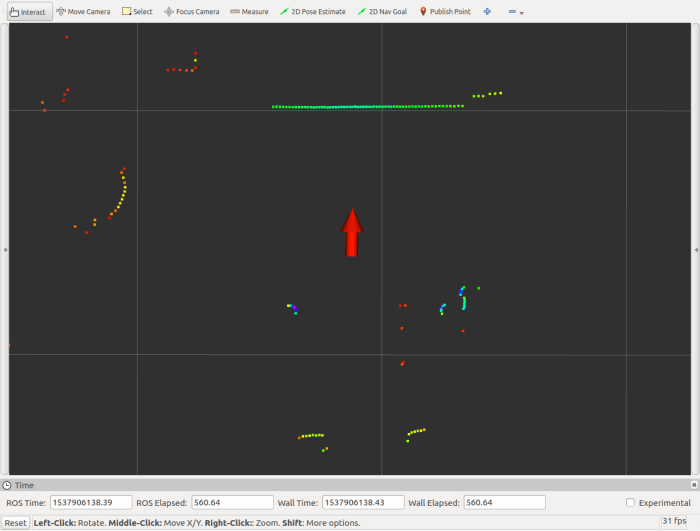This screenshot has width=700, height=531.
Task: Activate the Interact tool
Action: (27, 12)
